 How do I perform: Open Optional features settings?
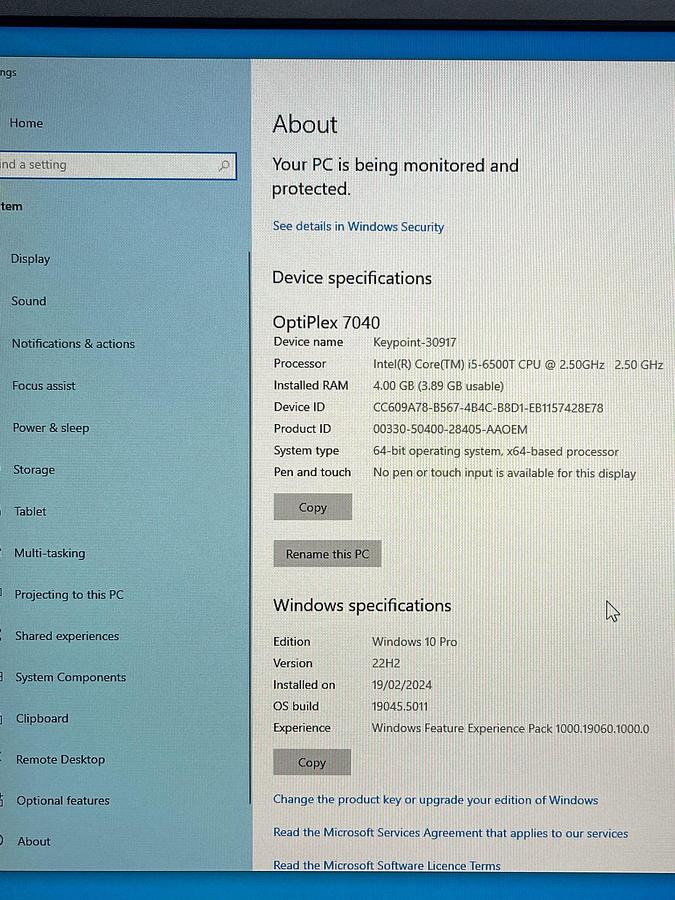[x=63, y=801]
